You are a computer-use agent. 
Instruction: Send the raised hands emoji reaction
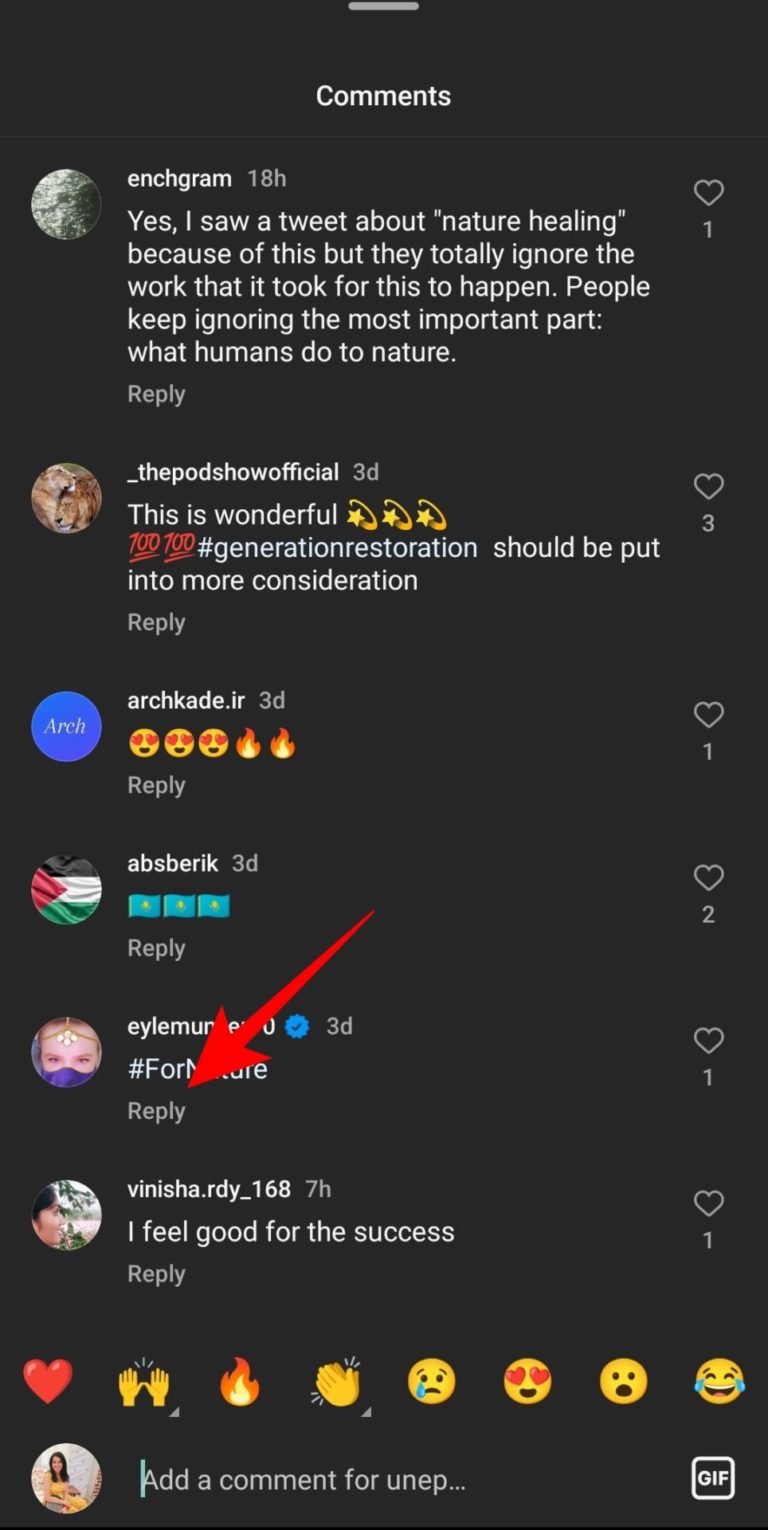(x=144, y=1382)
